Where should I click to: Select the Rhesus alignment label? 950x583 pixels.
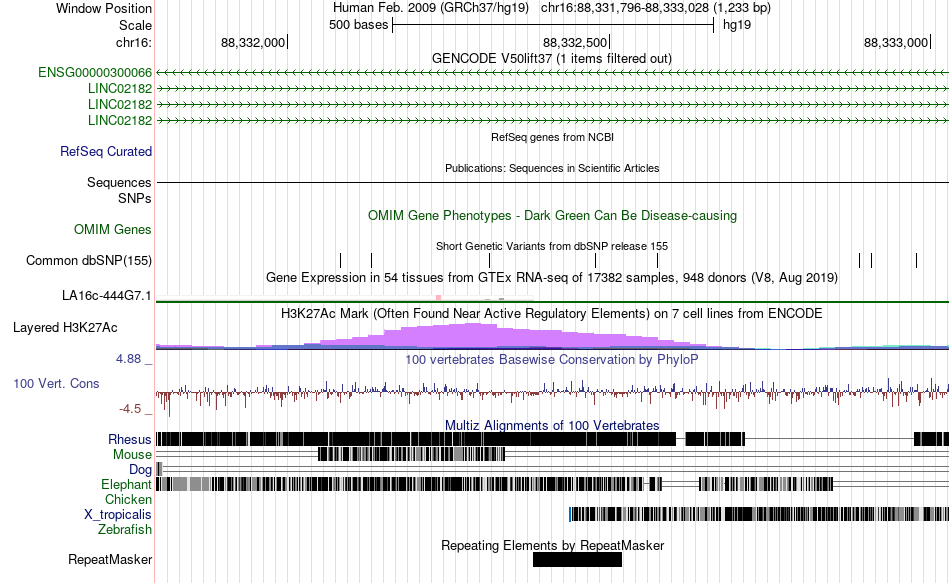(x=130, y=439)
